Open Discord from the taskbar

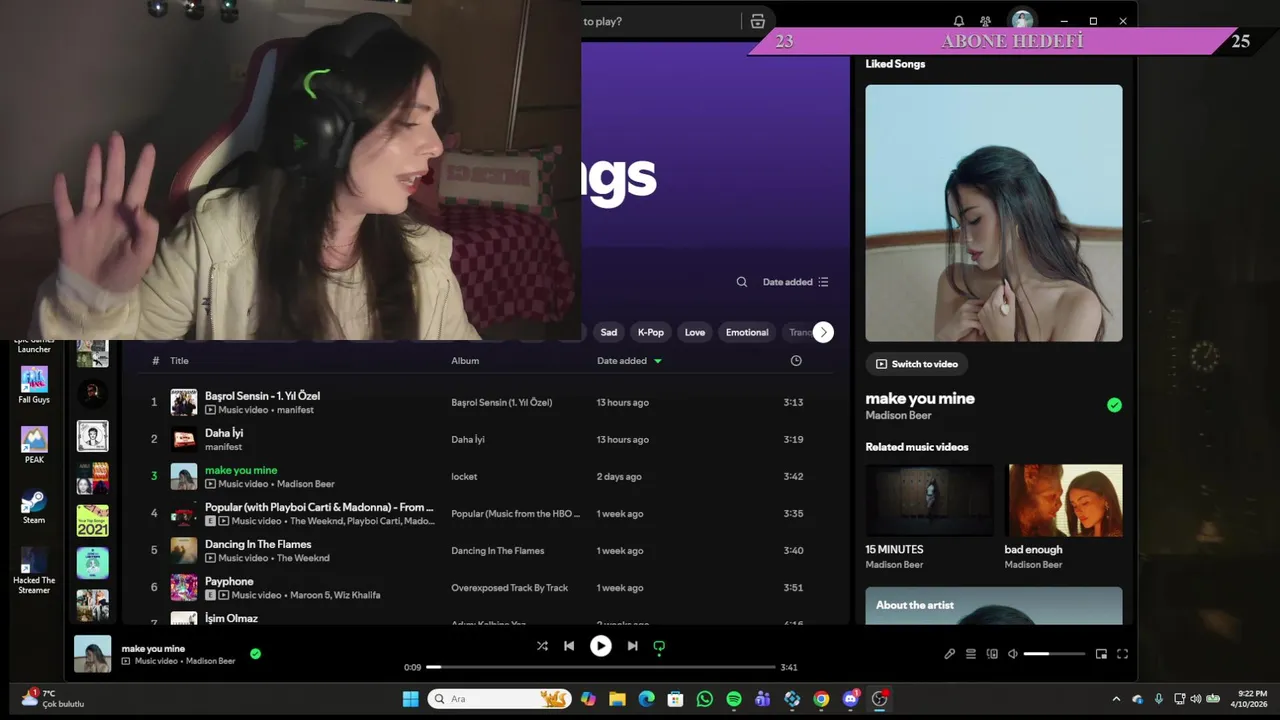[x=851, y=699]
